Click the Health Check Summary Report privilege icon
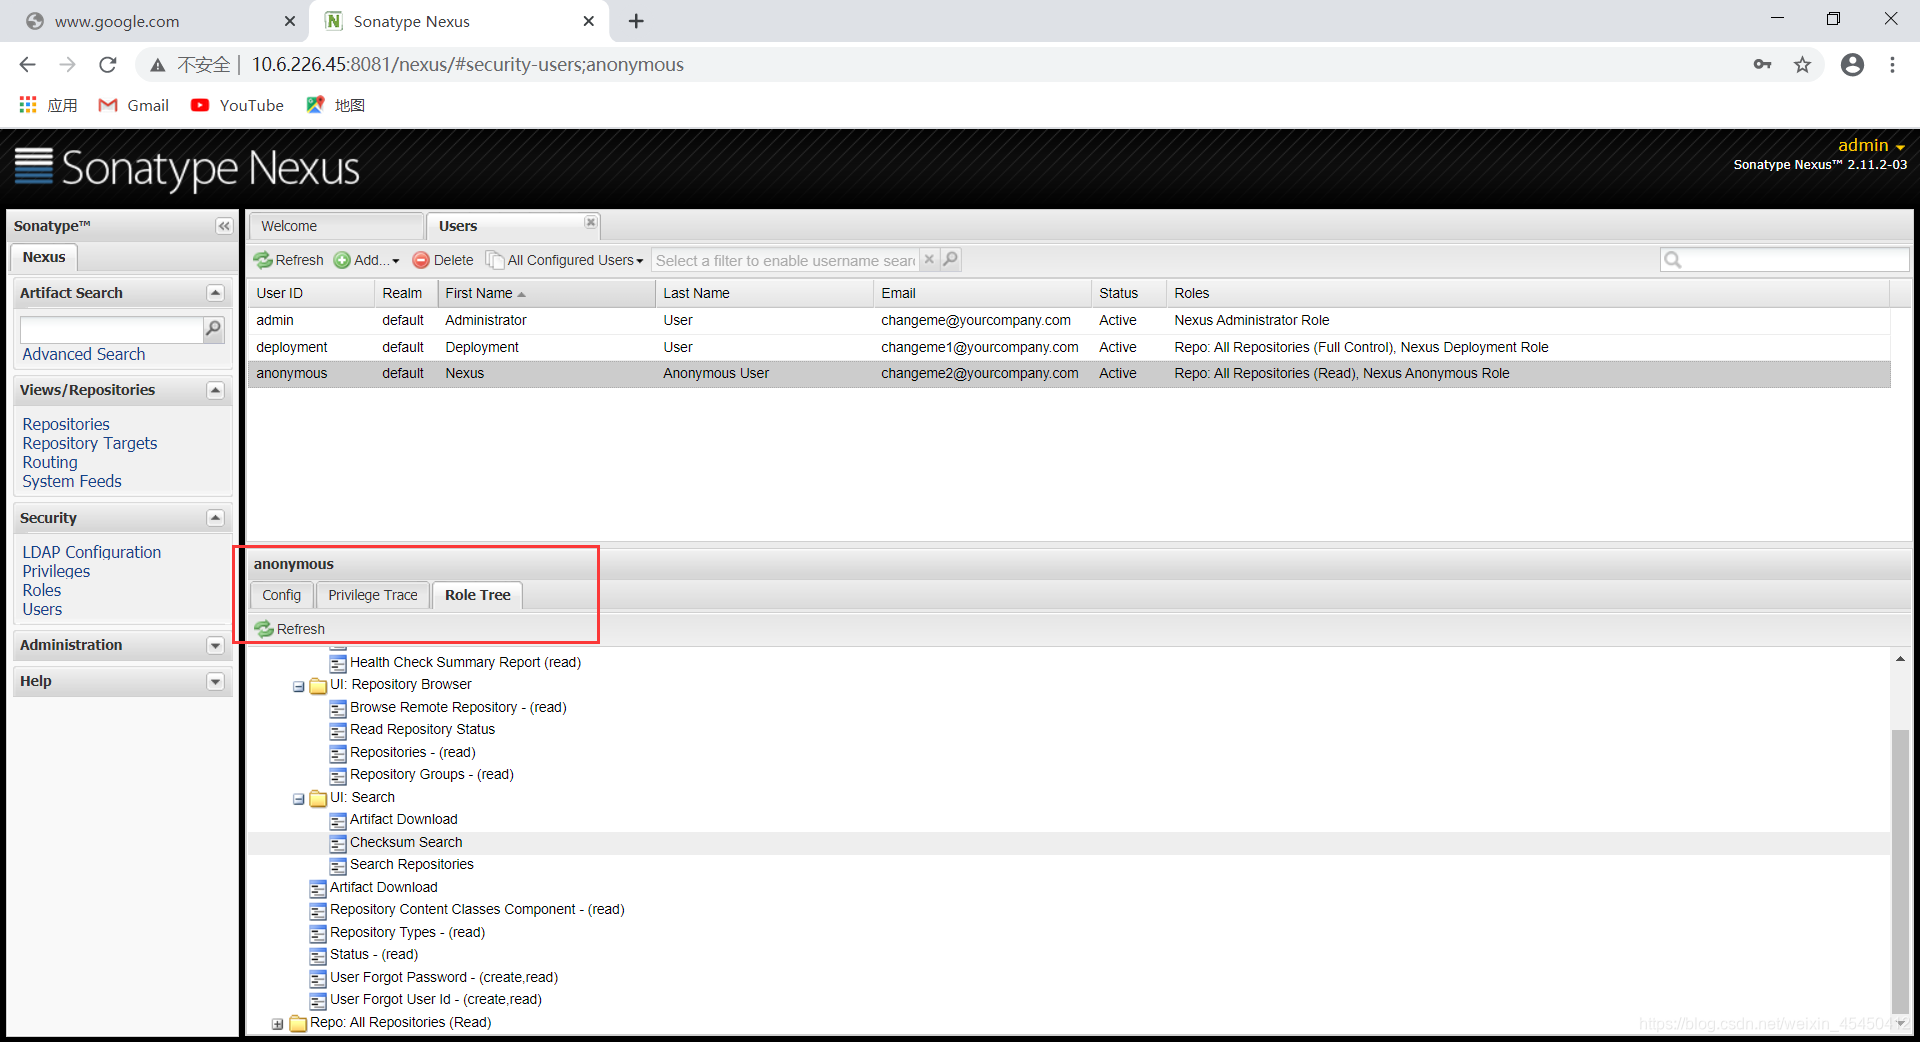This screenshot has width=1920, height=1042. (338, 663)
